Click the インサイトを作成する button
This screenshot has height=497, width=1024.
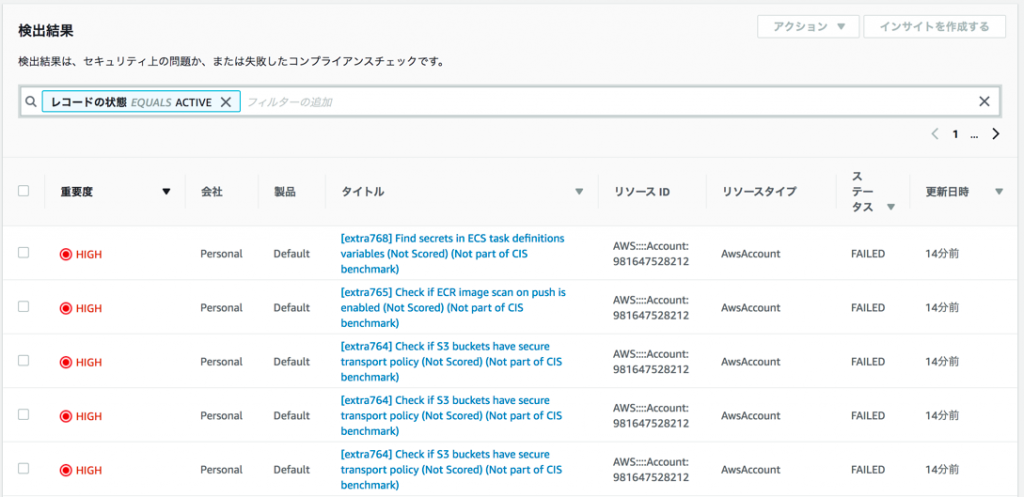[935, 27]
